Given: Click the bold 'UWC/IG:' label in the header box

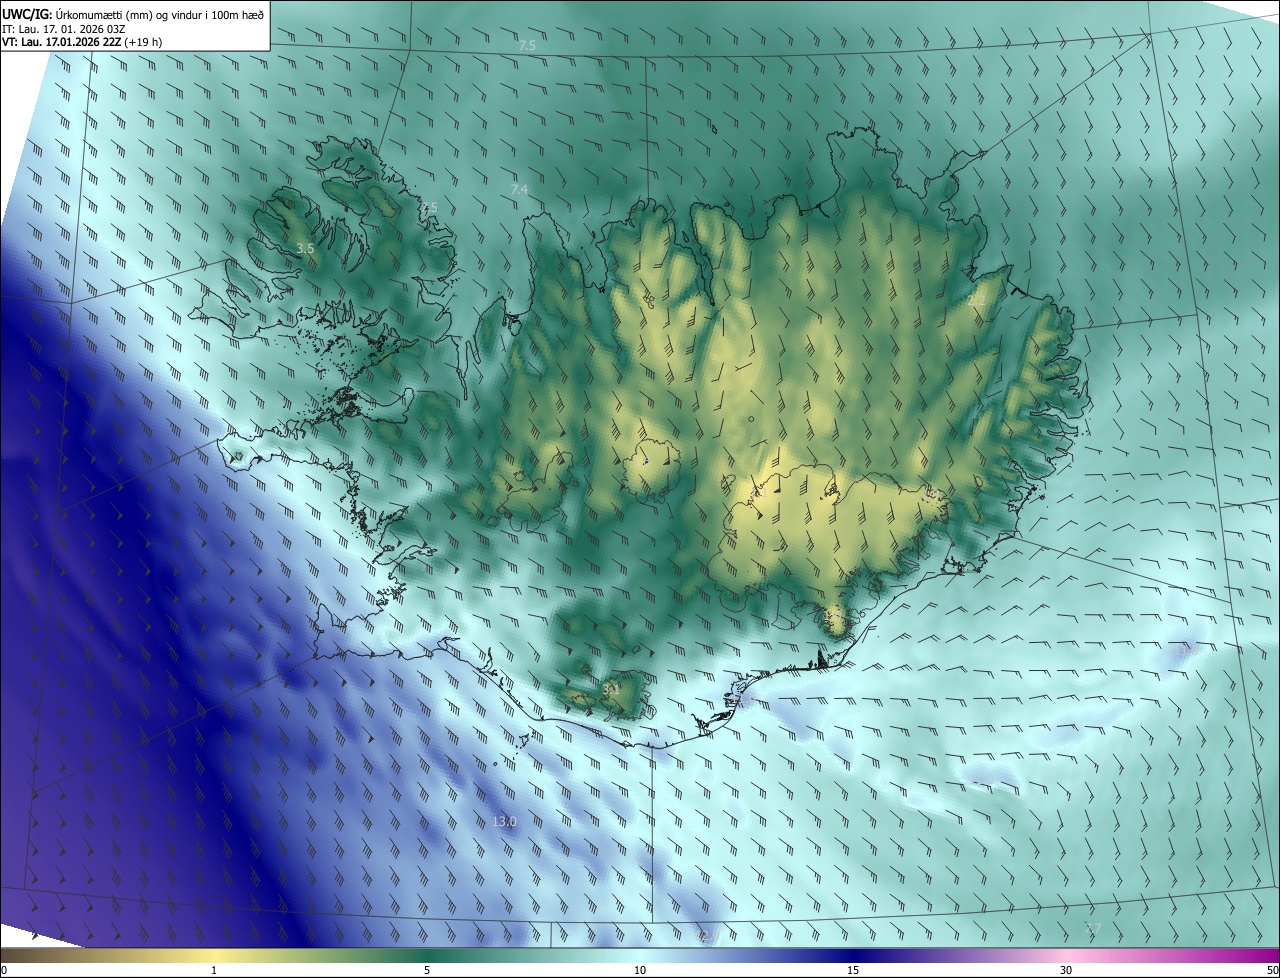Looking at the screenshot, I should click(26, 13).
